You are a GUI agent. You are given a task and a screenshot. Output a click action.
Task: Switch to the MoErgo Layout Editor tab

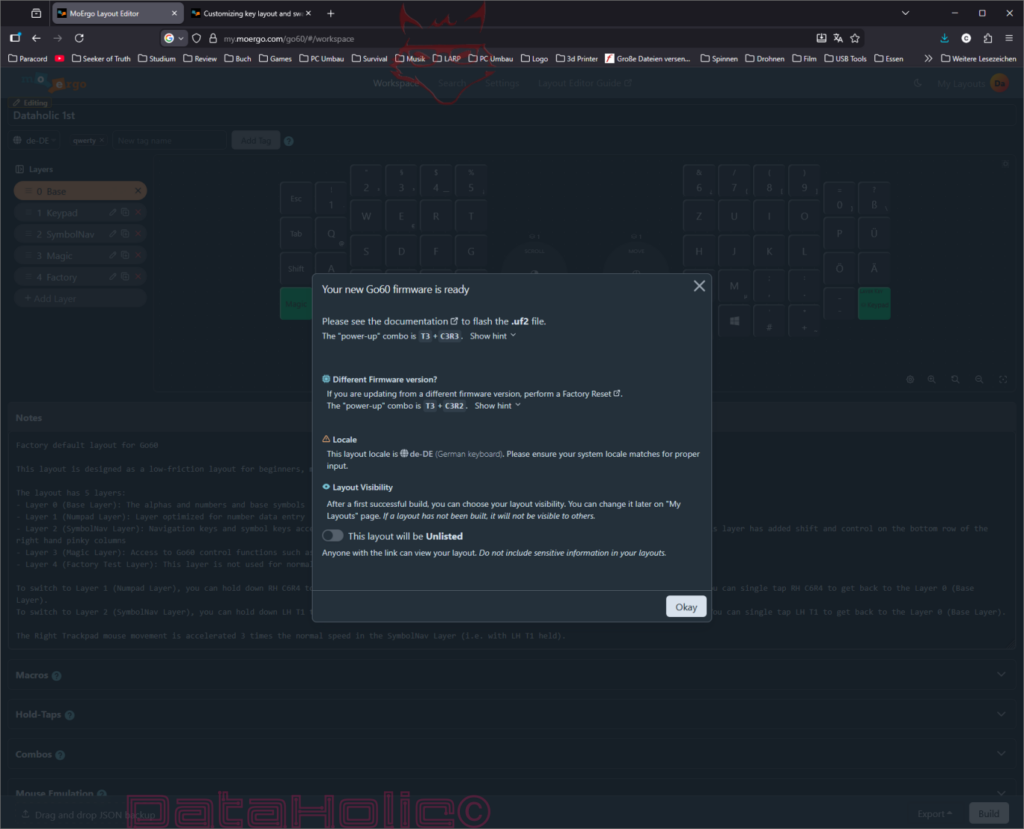(116, 14)
